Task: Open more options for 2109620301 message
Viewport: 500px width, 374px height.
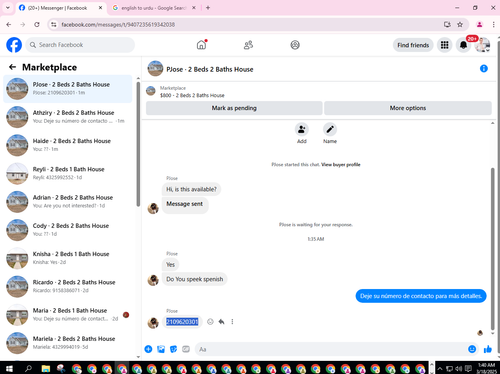Action: (232, 322)
